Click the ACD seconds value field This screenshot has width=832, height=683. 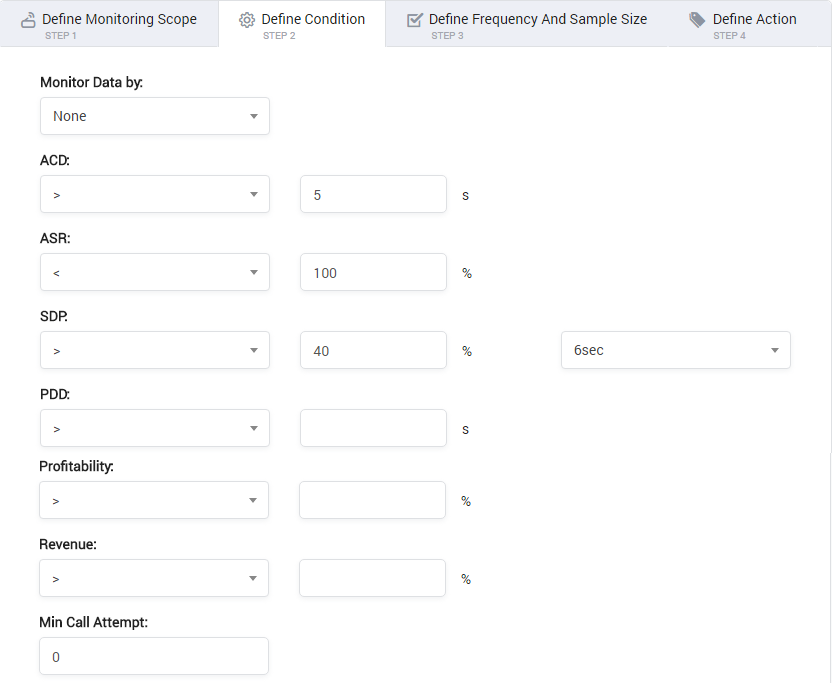[x=373, y=194]
